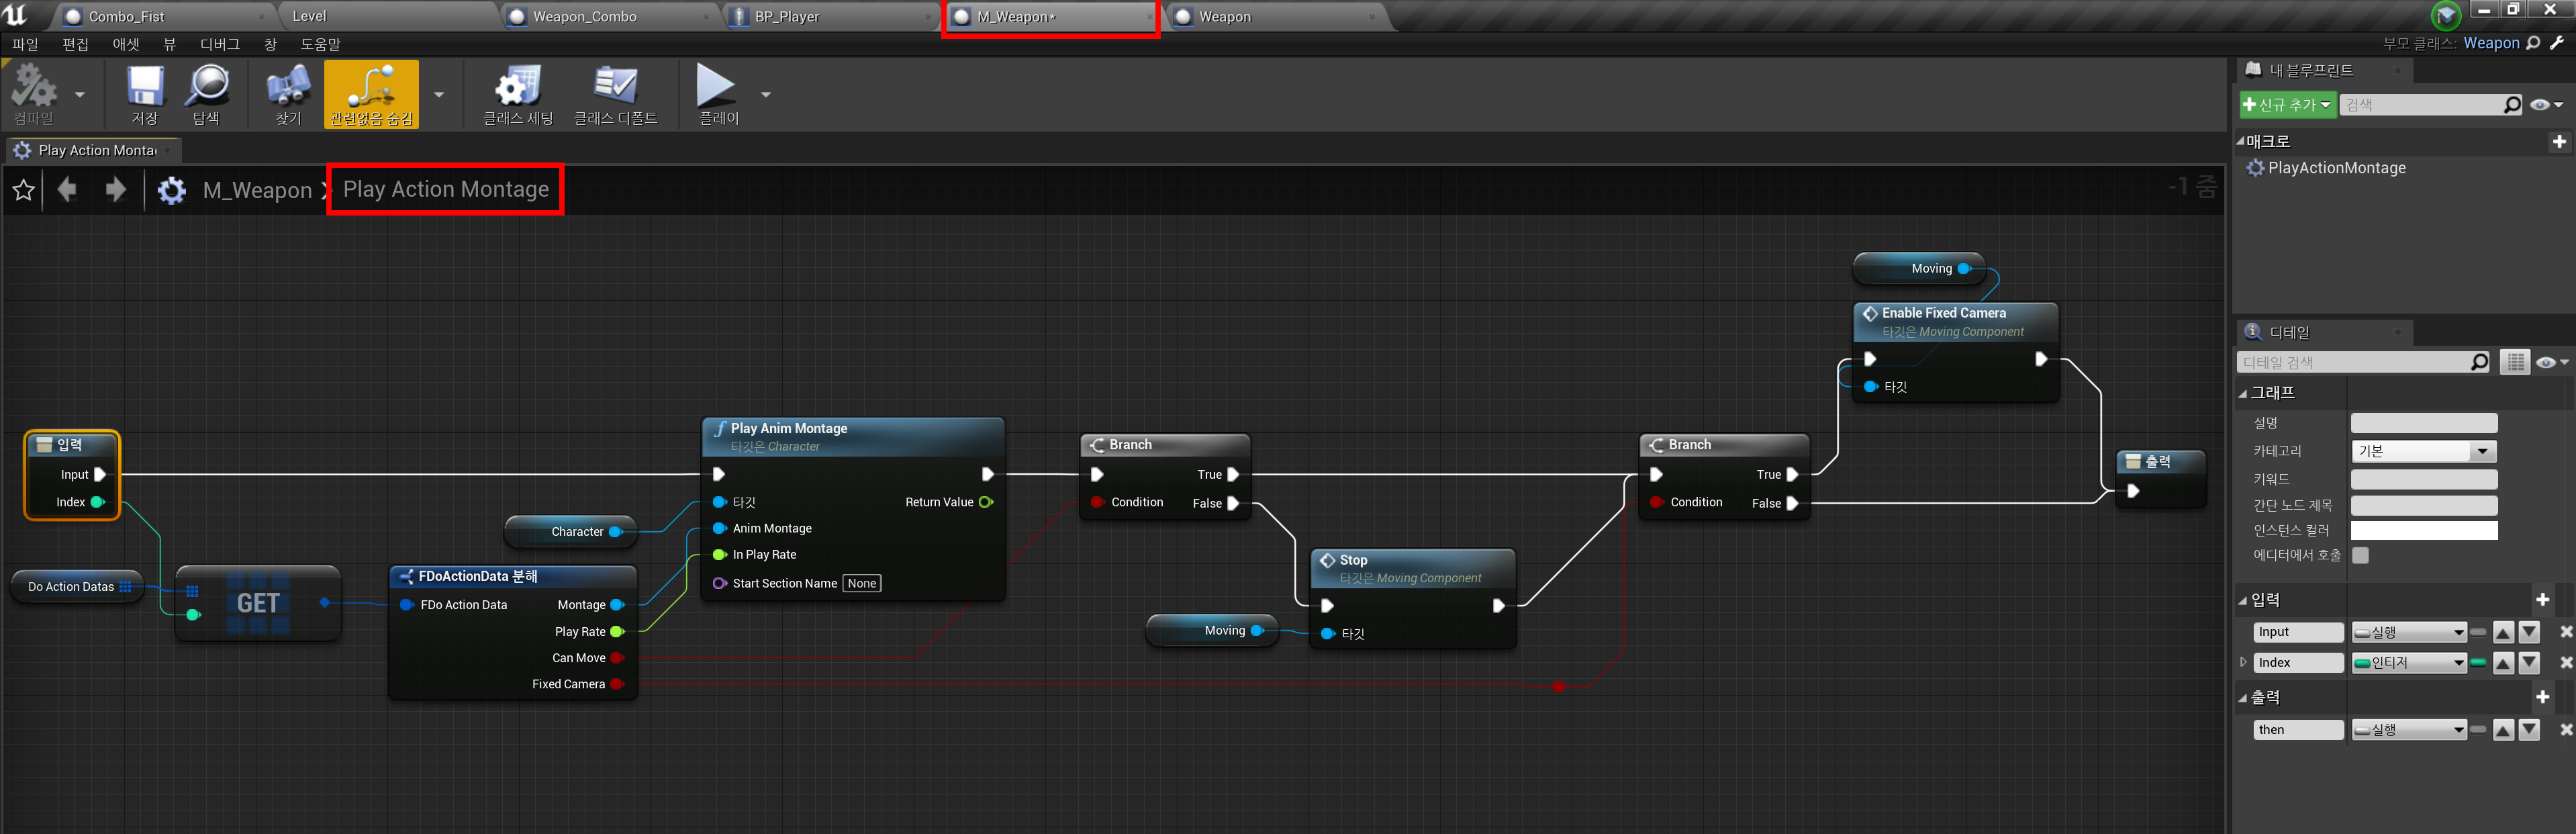Toggle the Call in Editor (에디터에서 호출) checkbox
This screenshot has width=2576, height=834.
tap(2360, 556)
